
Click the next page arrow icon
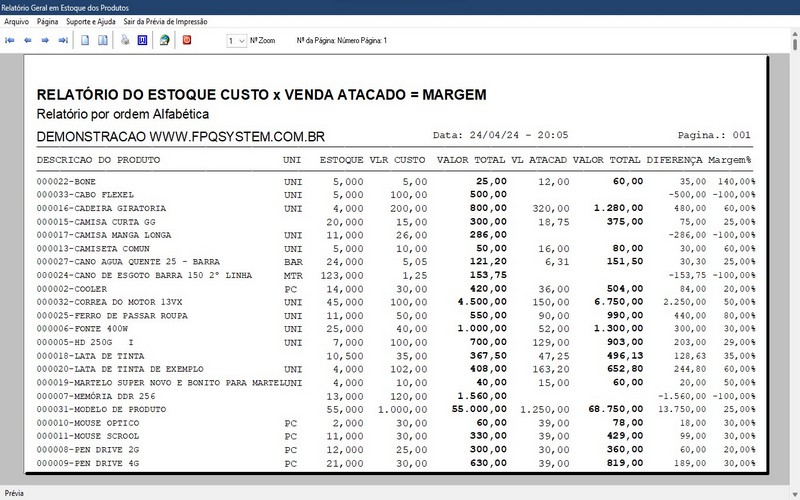click(x=45, y=40)
